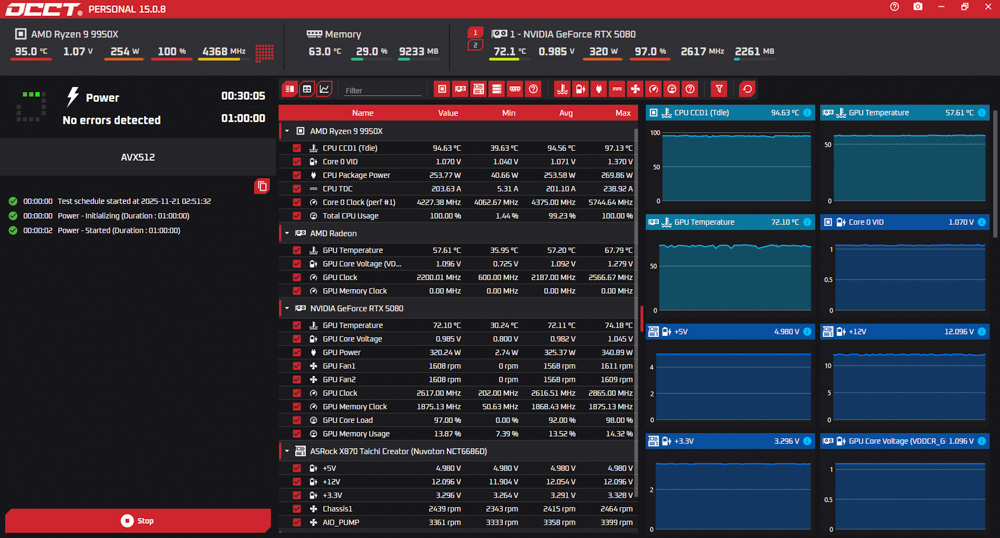Stop the running power test

pos(138,521)
